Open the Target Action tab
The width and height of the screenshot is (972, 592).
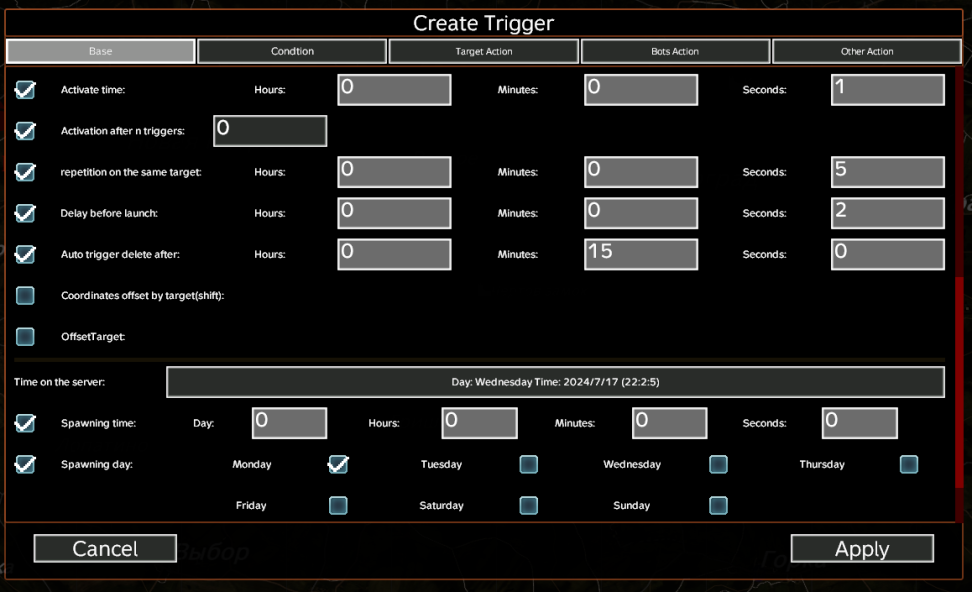[x=483, y=51]
